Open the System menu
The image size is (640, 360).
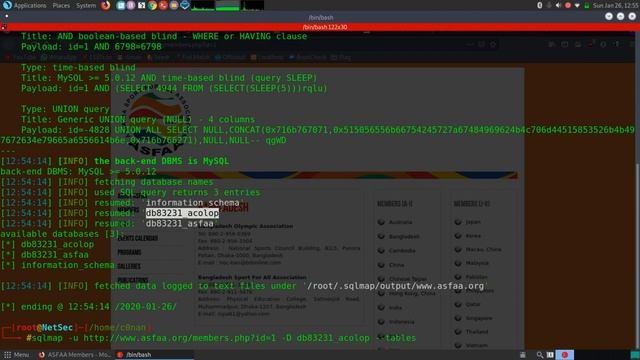tap(86, 5)
